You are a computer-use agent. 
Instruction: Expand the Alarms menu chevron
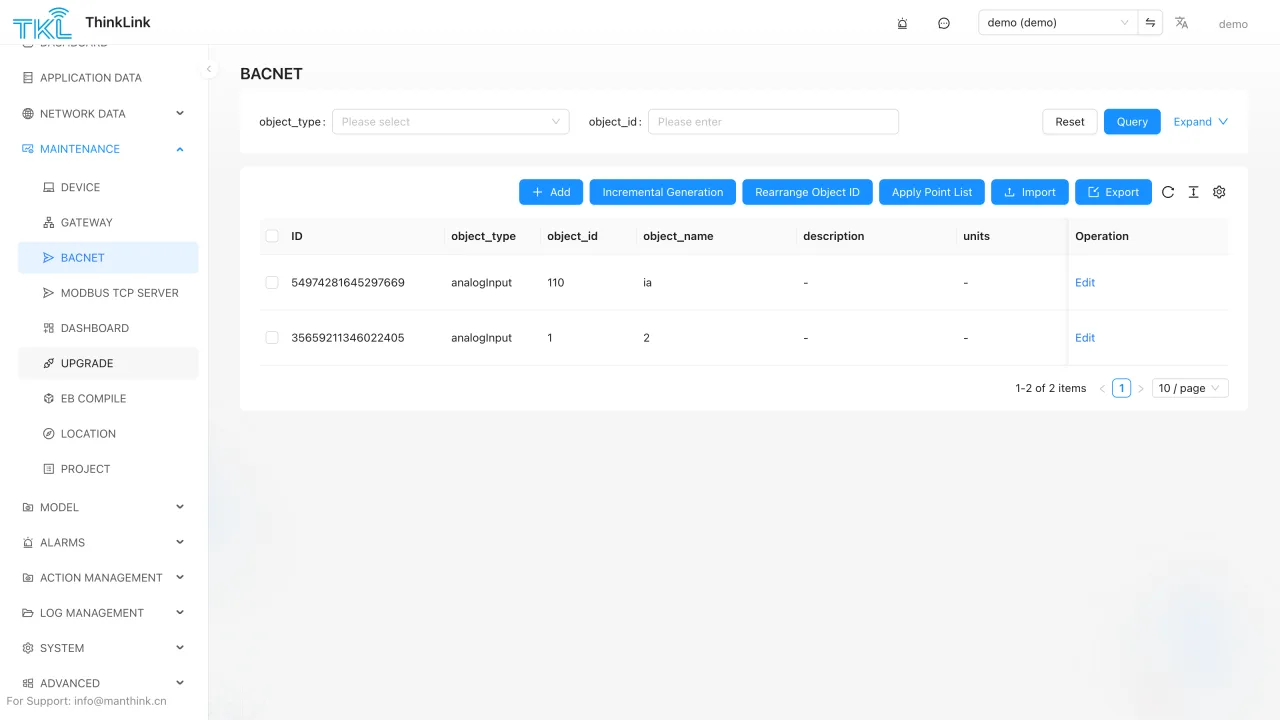click(180, 542)
